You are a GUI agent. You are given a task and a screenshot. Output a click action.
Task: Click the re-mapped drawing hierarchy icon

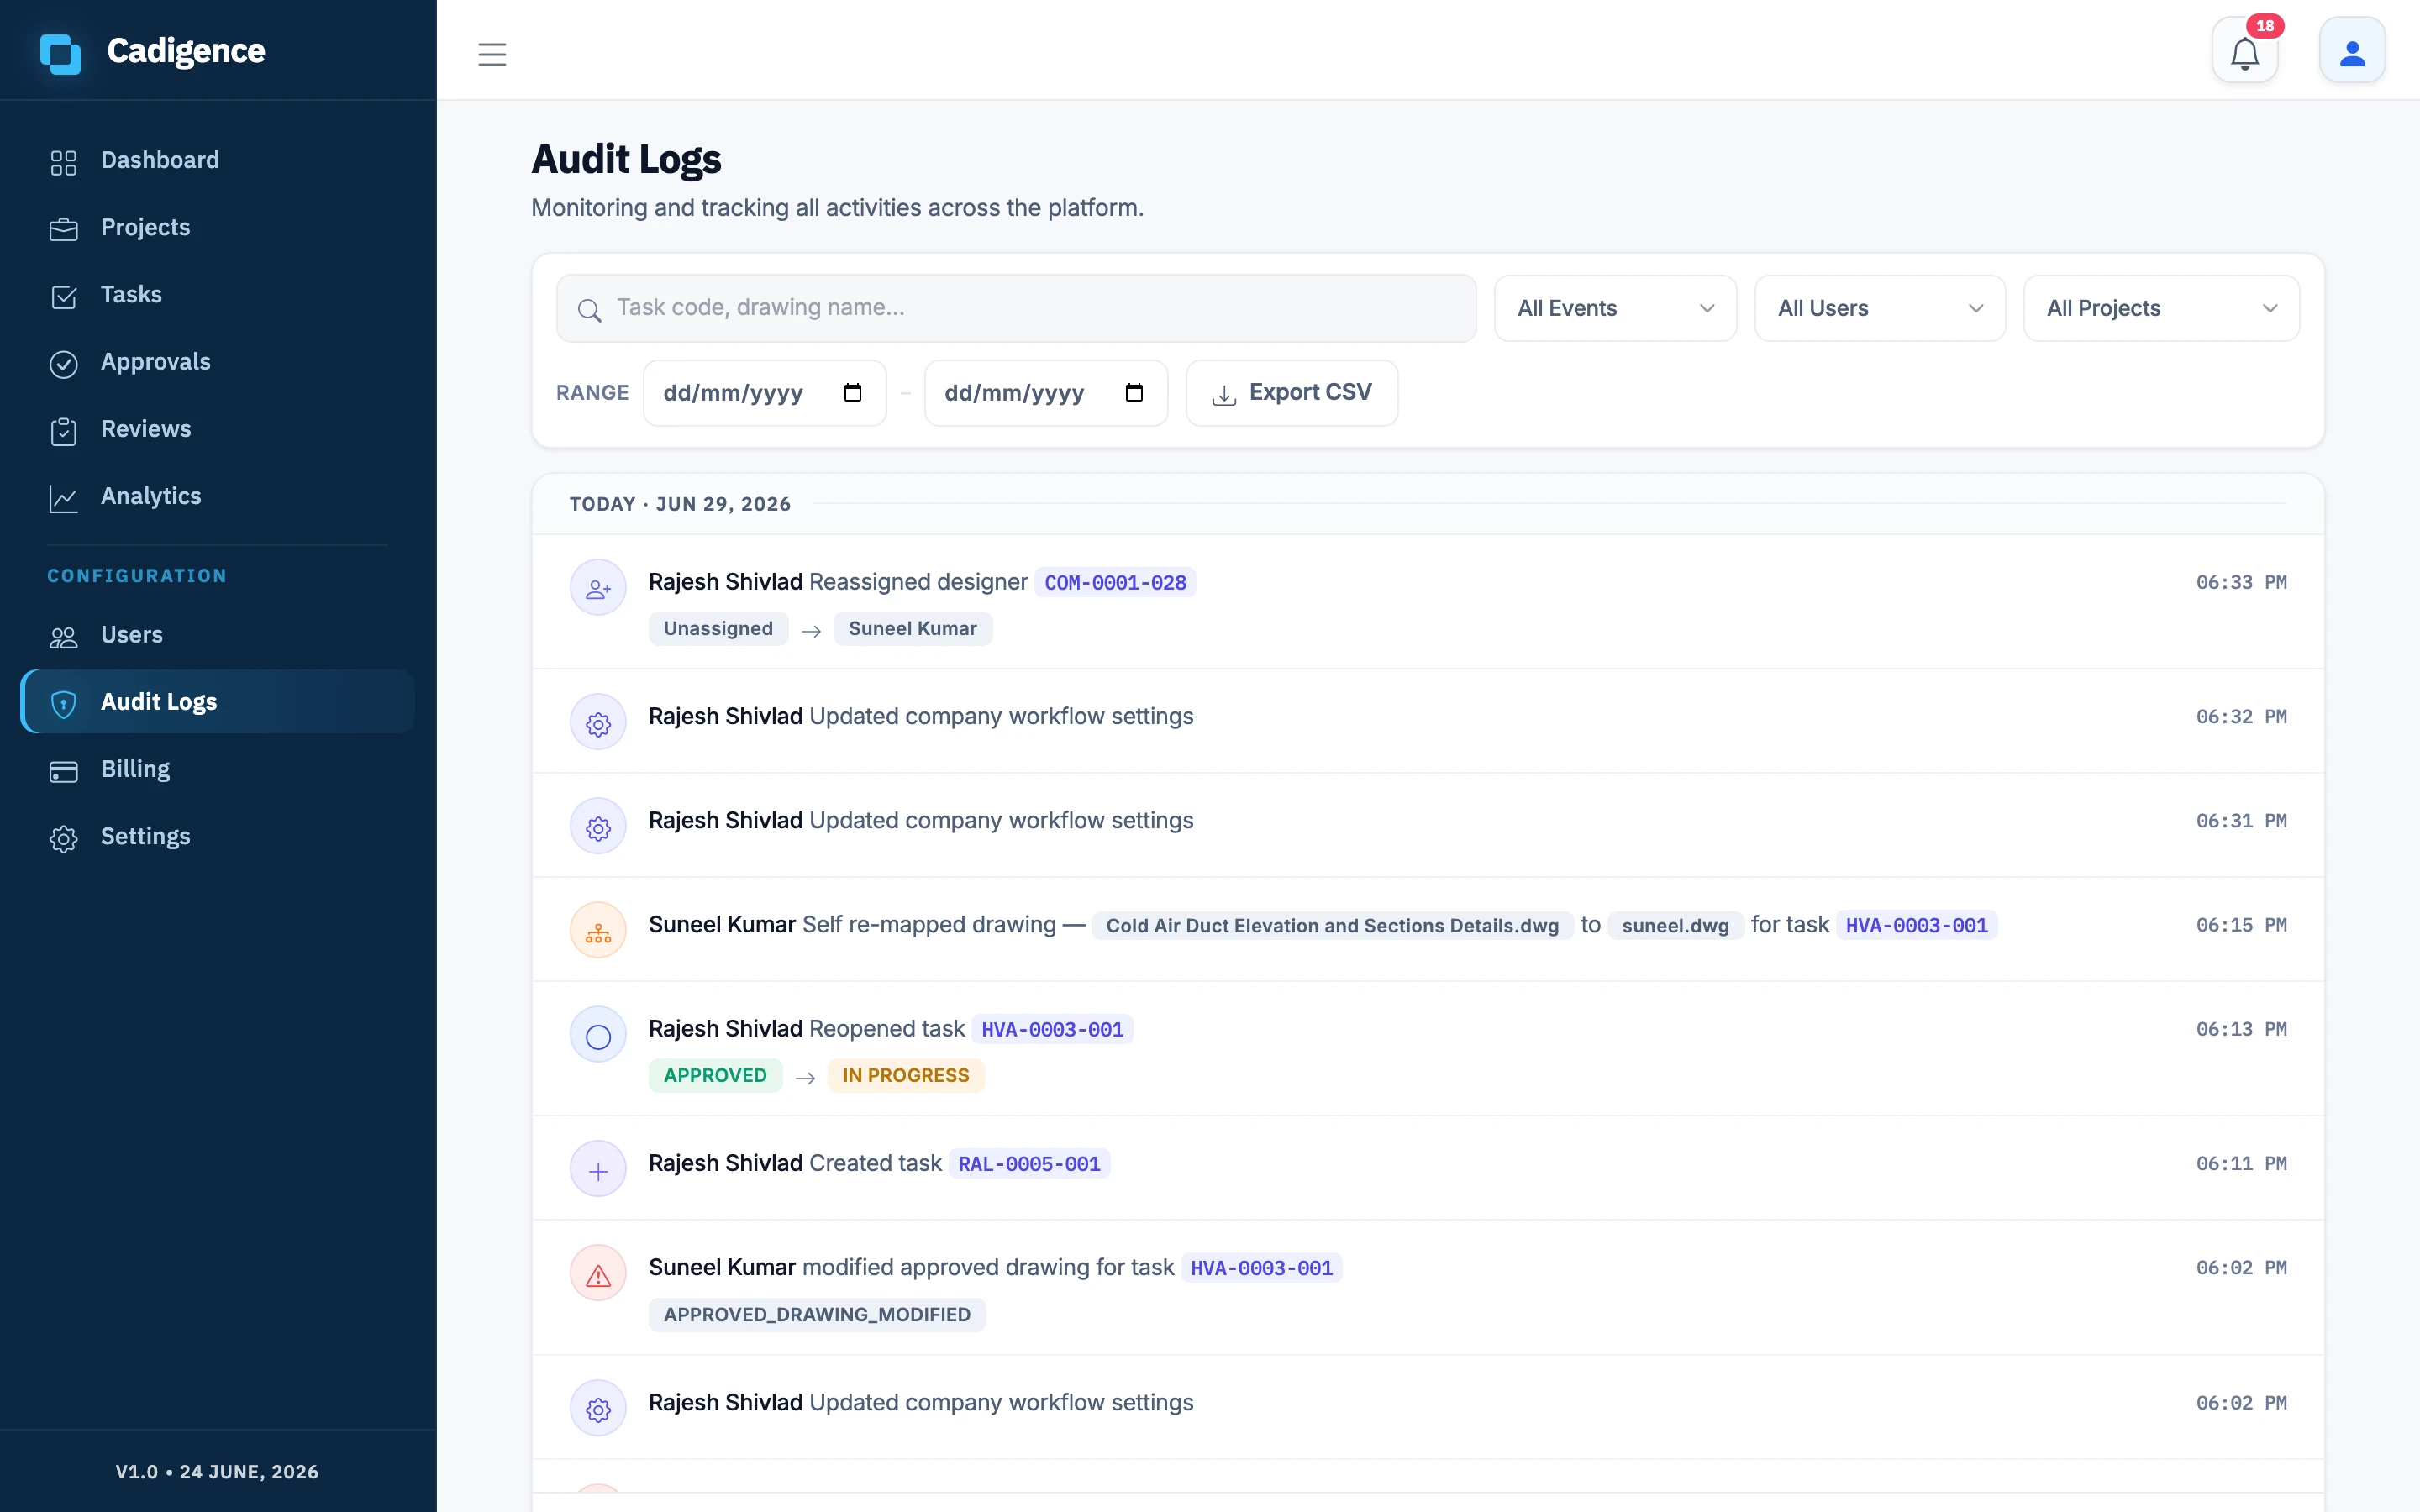[x=598, y=930]
